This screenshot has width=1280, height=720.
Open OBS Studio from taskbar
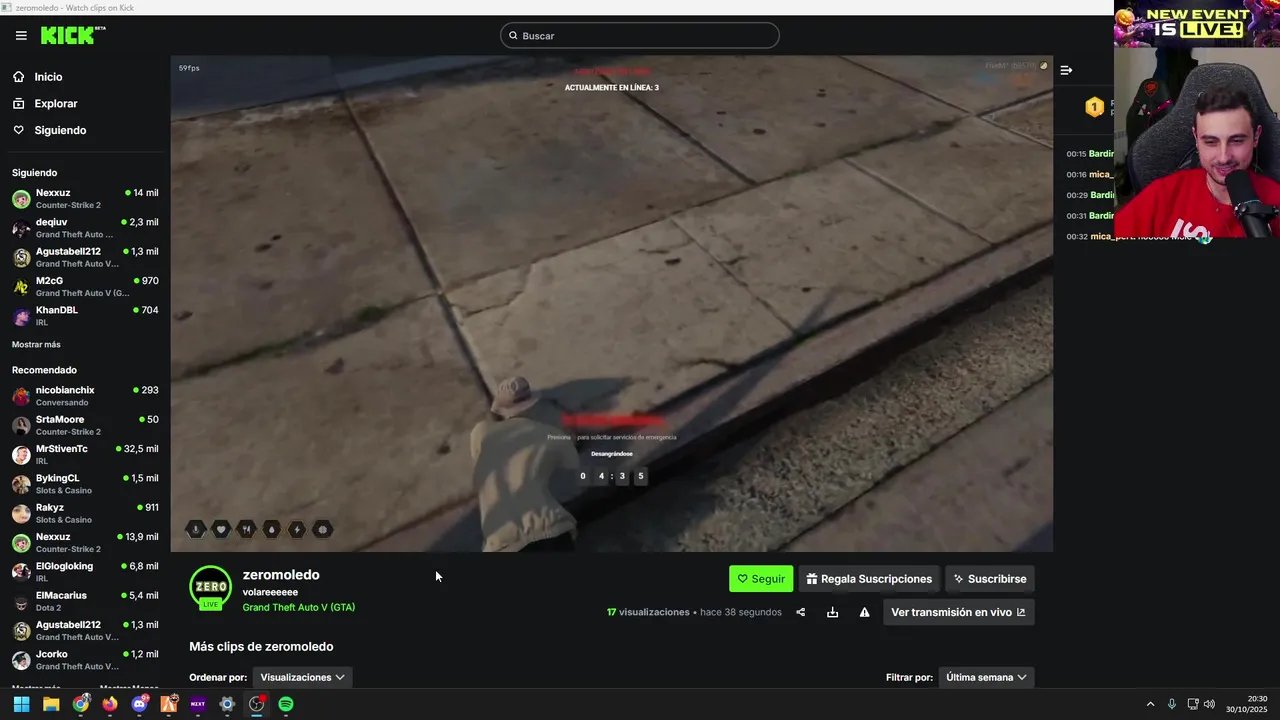click(x=257, y=704)
